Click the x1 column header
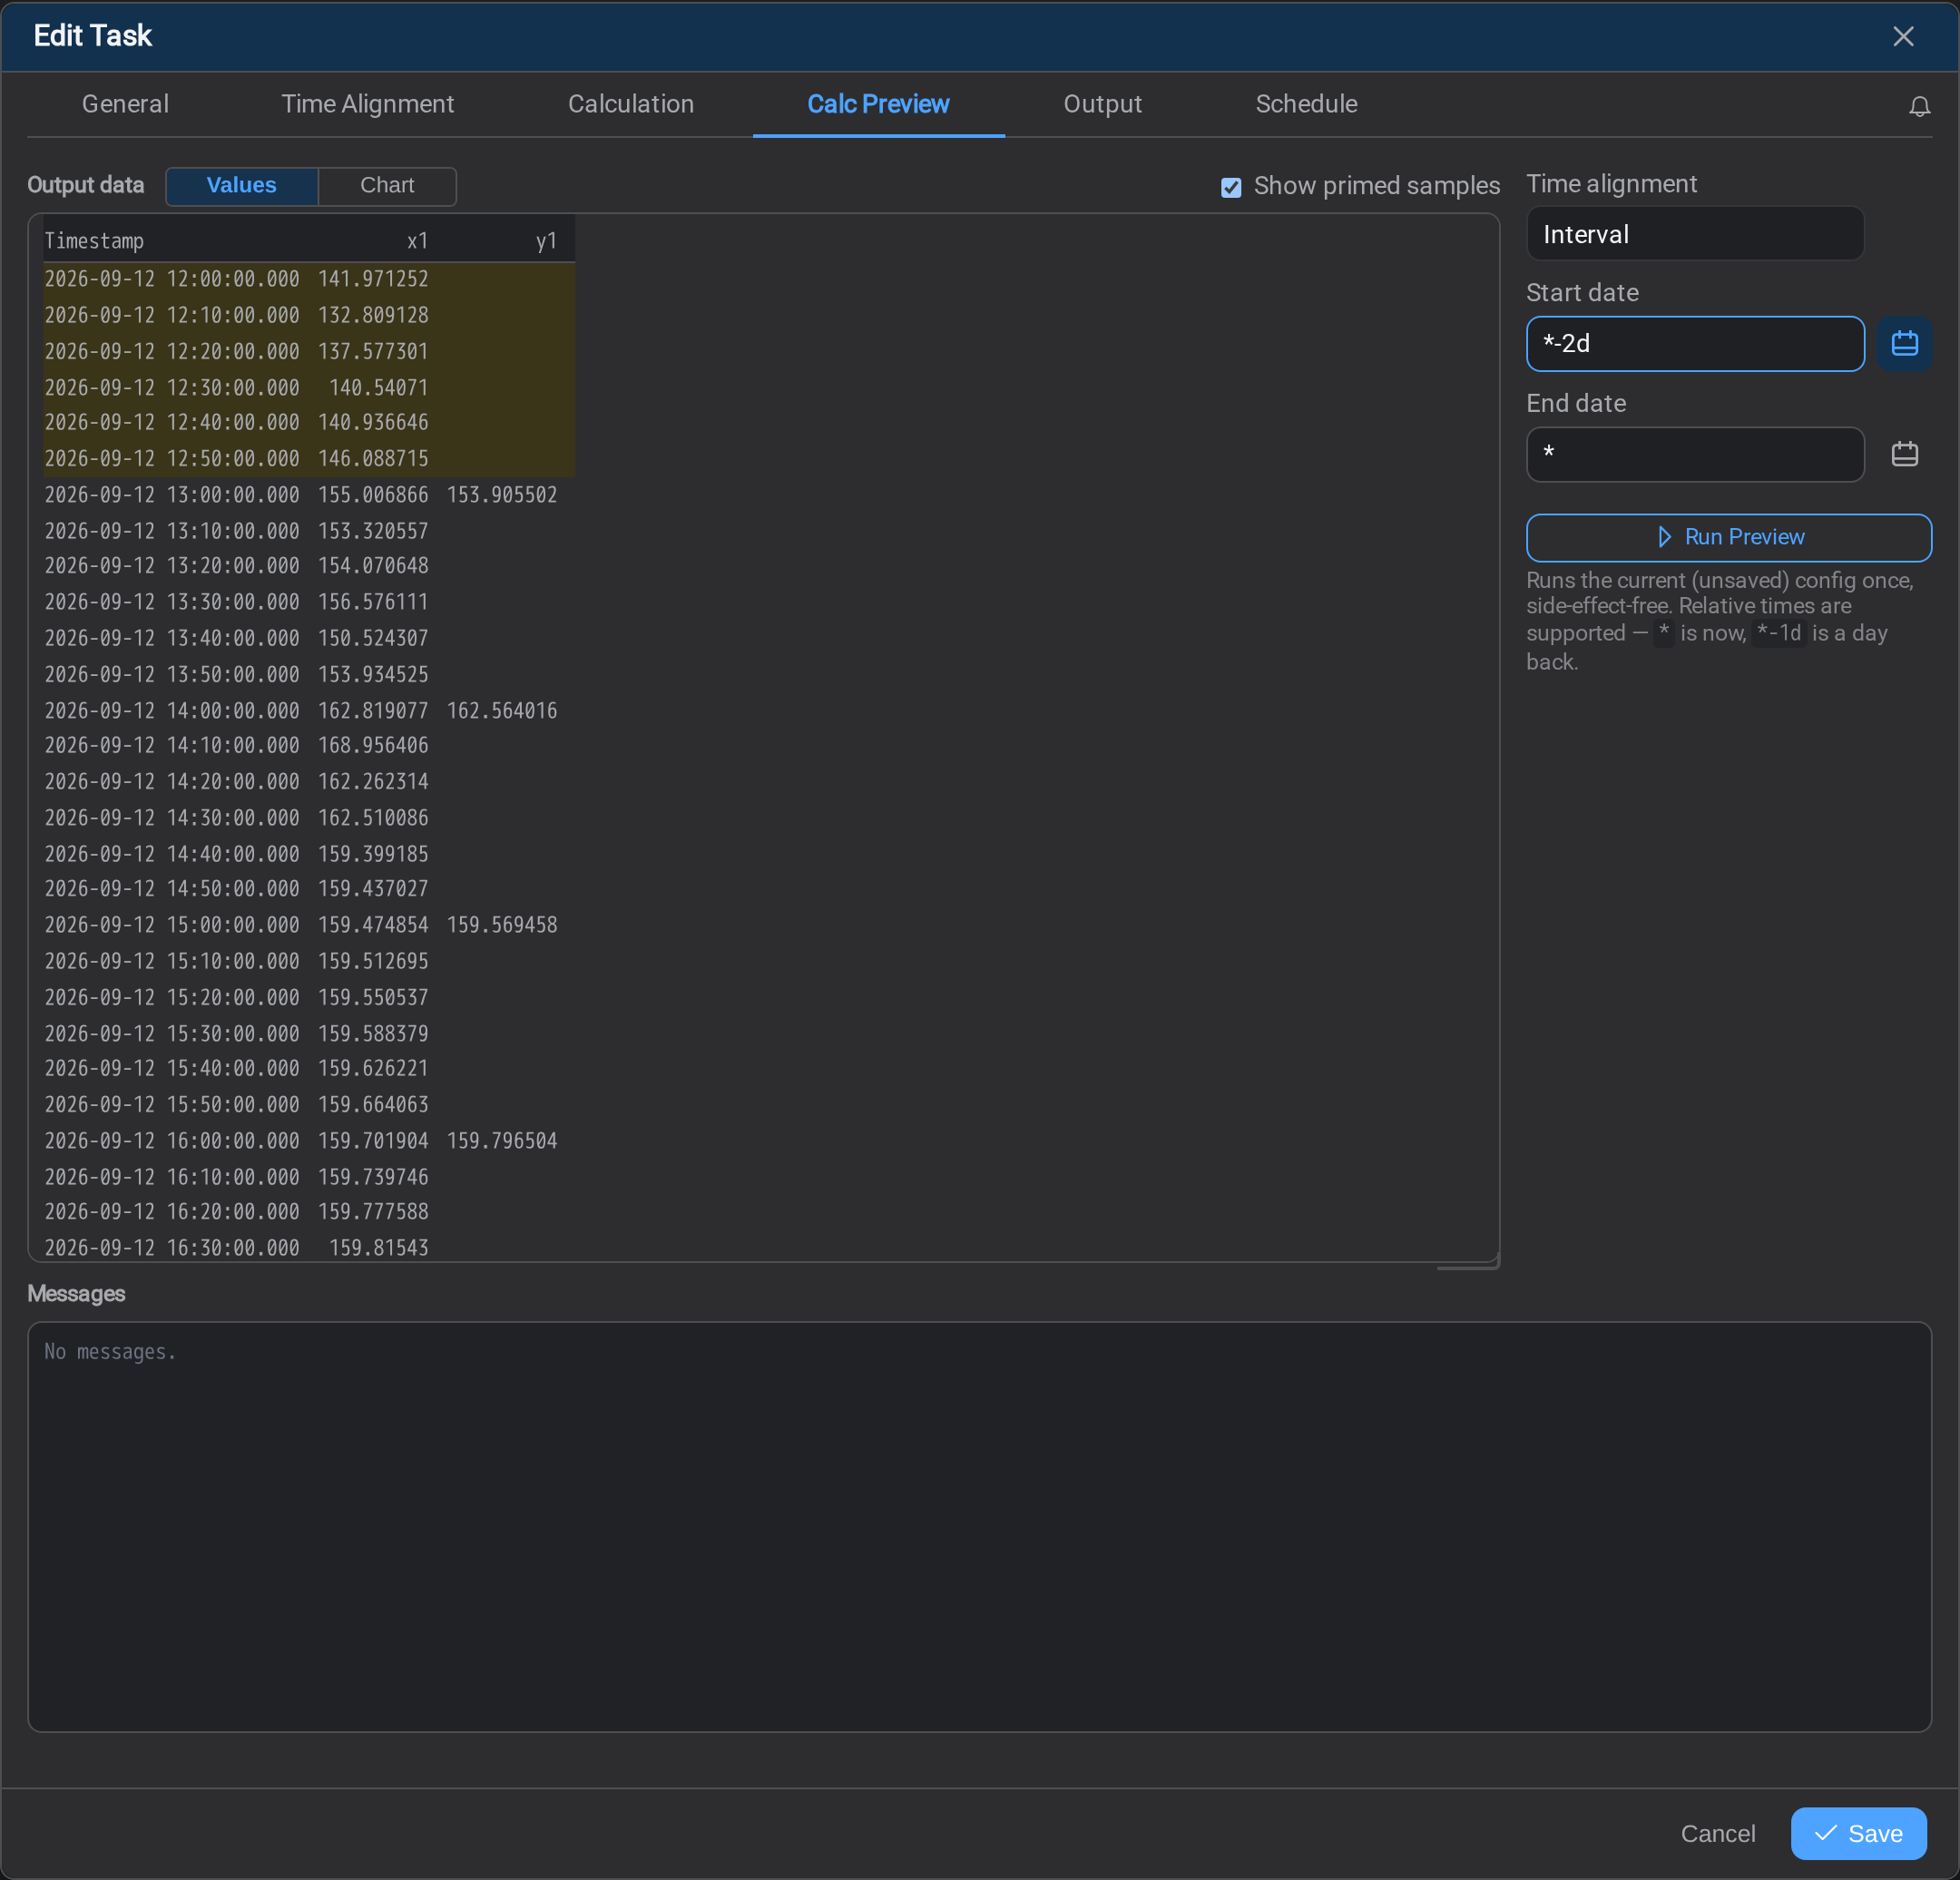 417,241
